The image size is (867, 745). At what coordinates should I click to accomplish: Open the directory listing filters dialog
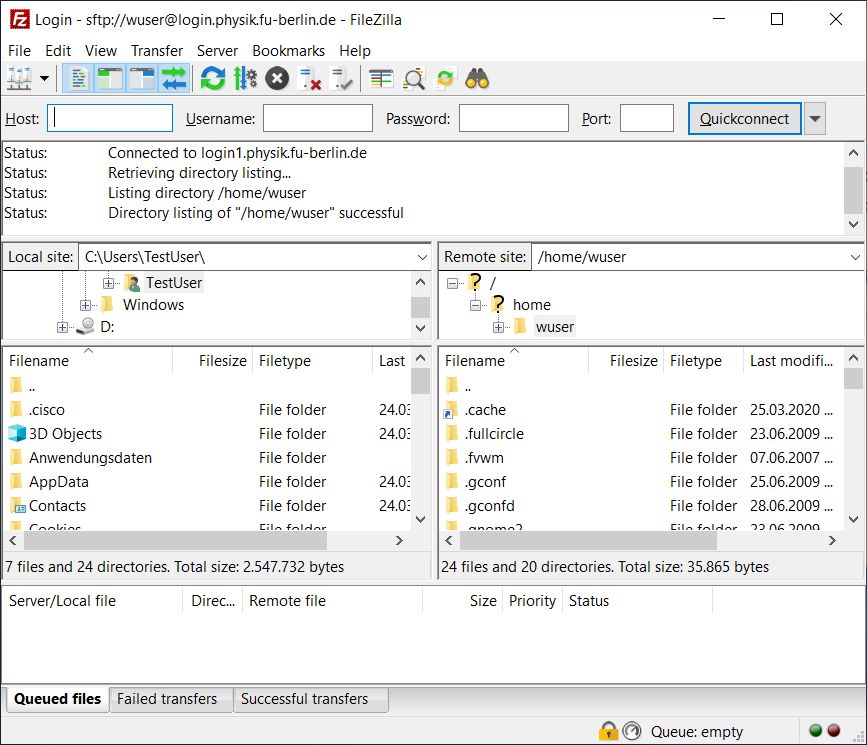[x=381, y=79]
